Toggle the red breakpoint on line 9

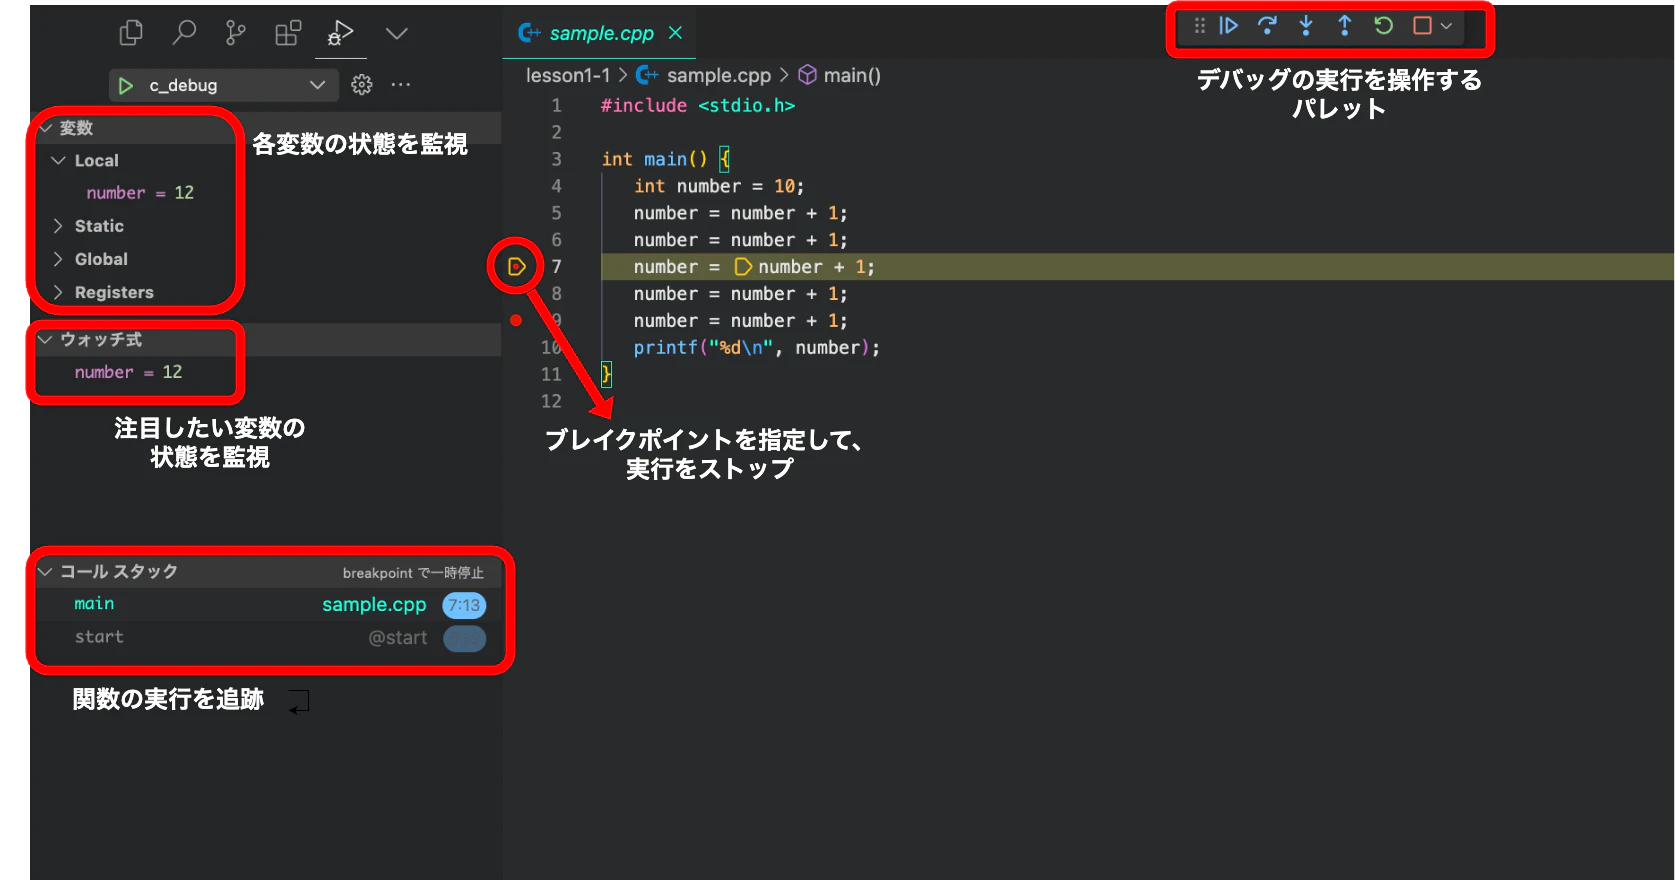click(x=516, y=321)
